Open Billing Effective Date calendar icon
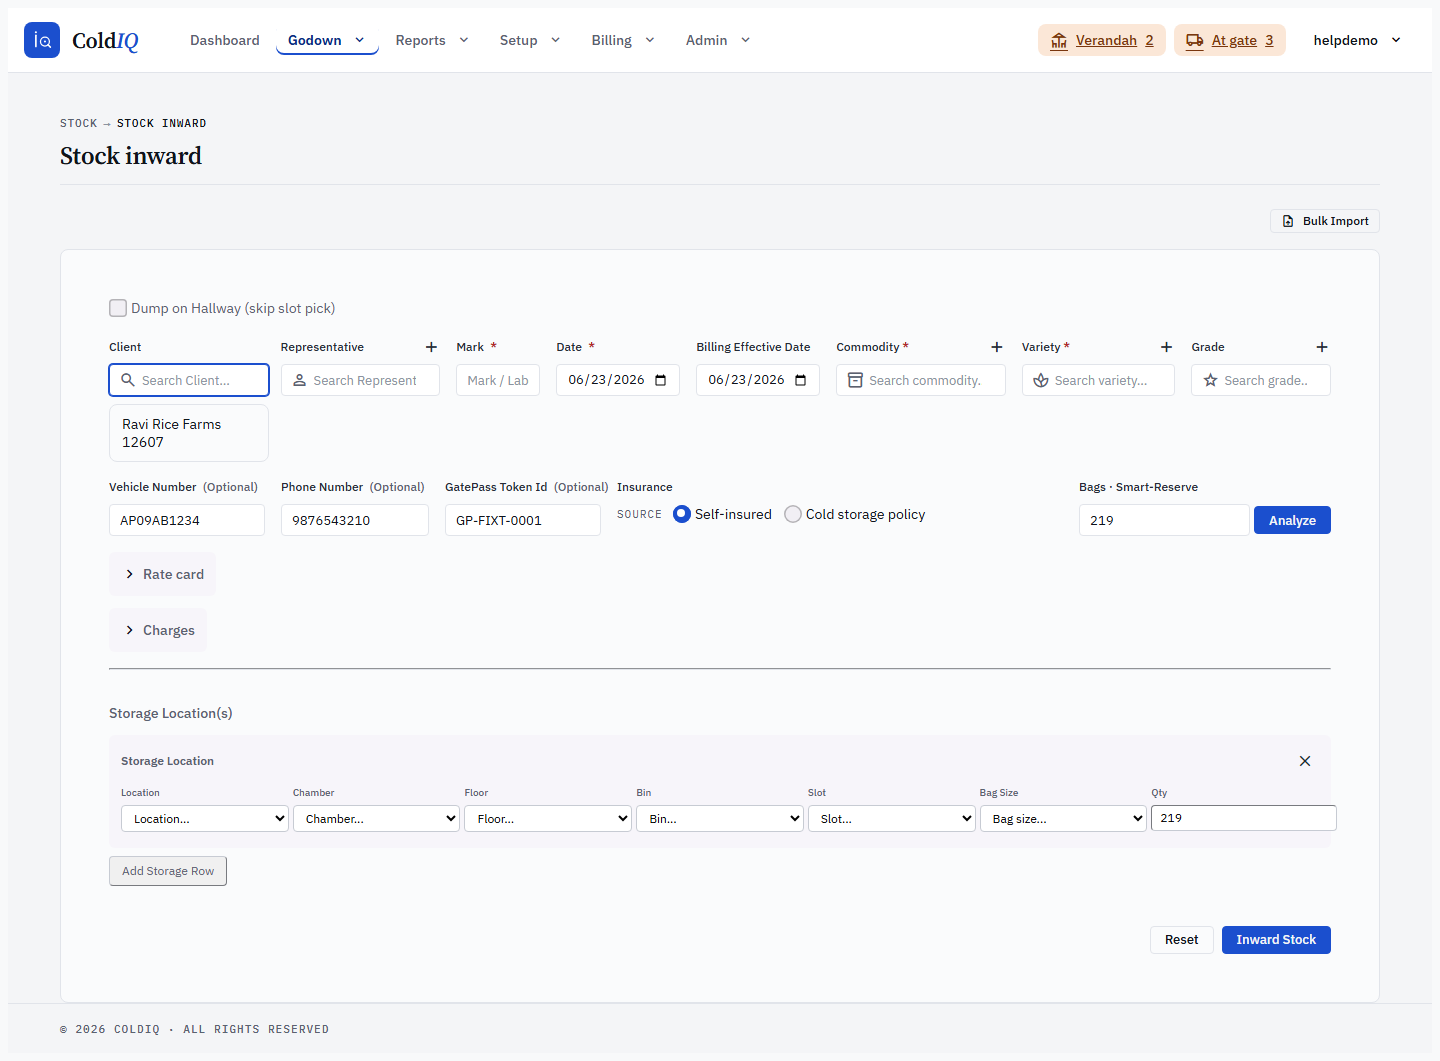 (x=801, y=380)
